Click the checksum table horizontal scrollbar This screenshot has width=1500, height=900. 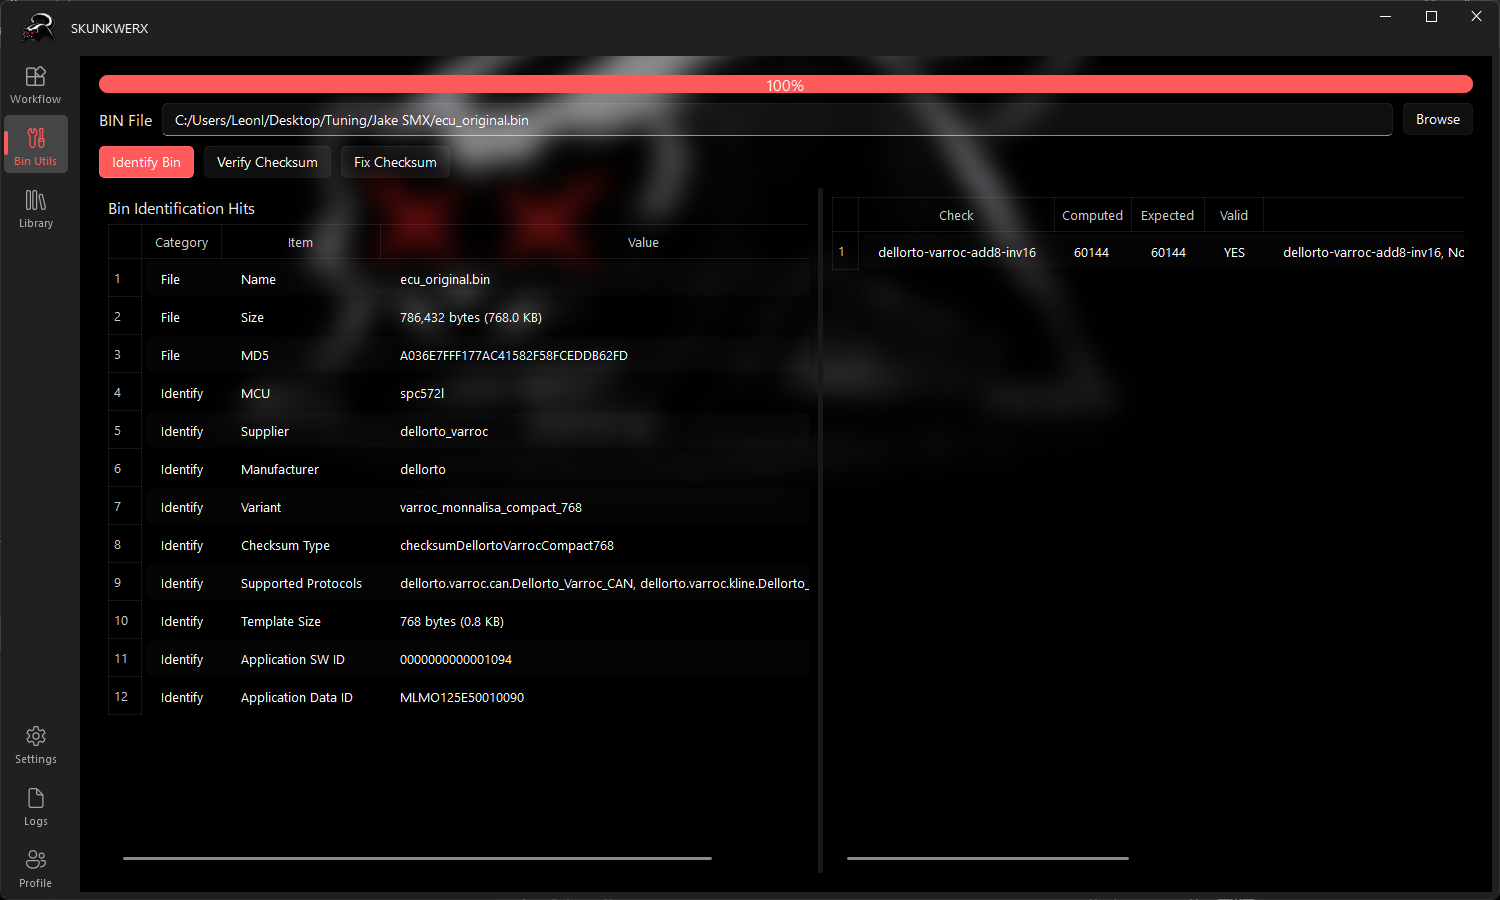(x=988, y=858)
